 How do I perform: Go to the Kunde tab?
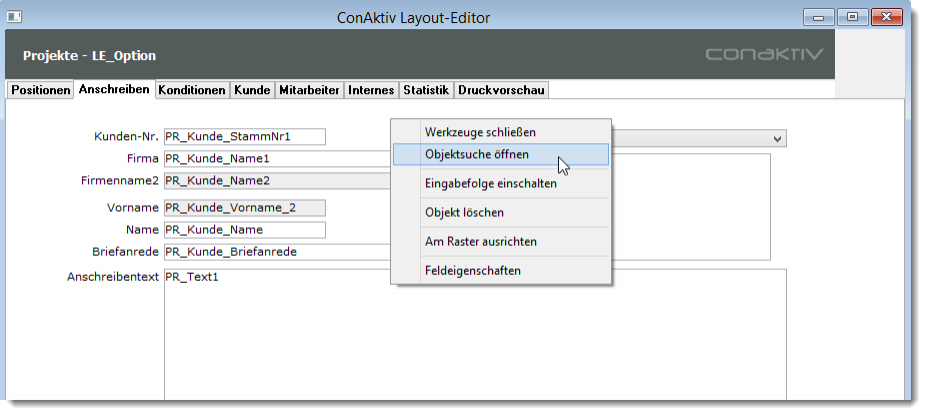point(252,90)
